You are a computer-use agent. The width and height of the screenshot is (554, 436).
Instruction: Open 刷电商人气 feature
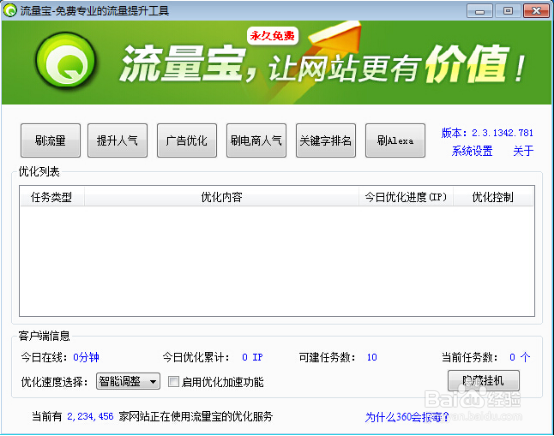point(256,140)
